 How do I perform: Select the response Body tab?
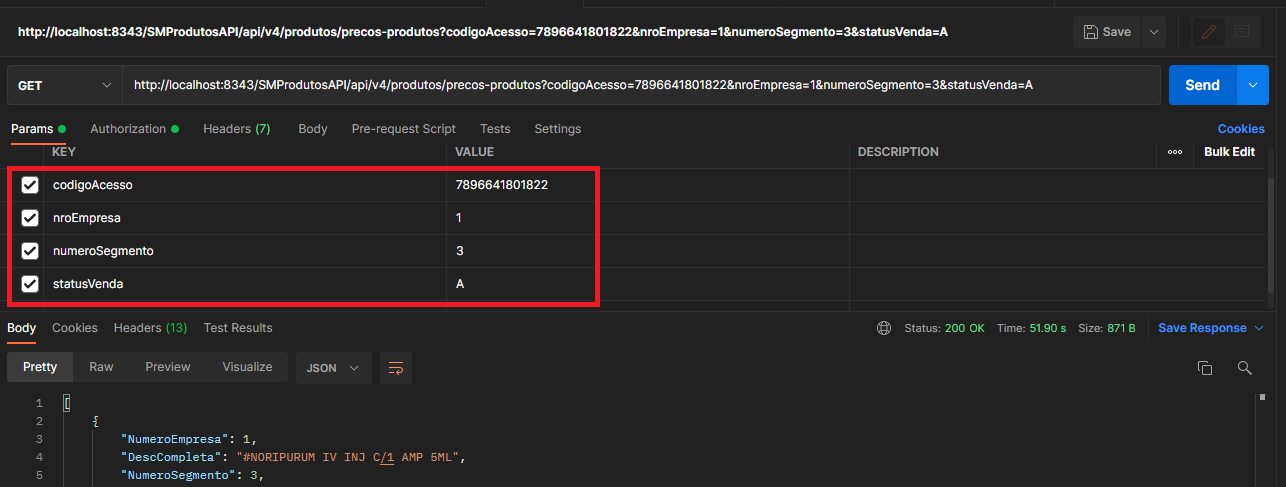click(x=22, y=328)
